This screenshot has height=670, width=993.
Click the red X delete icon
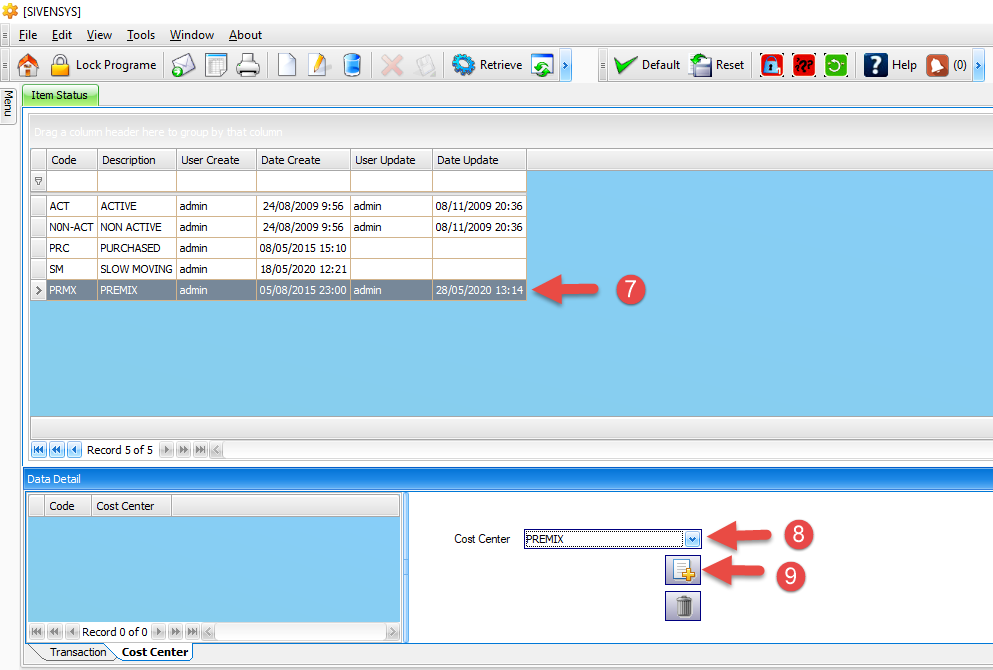click(x=392, y=65)
